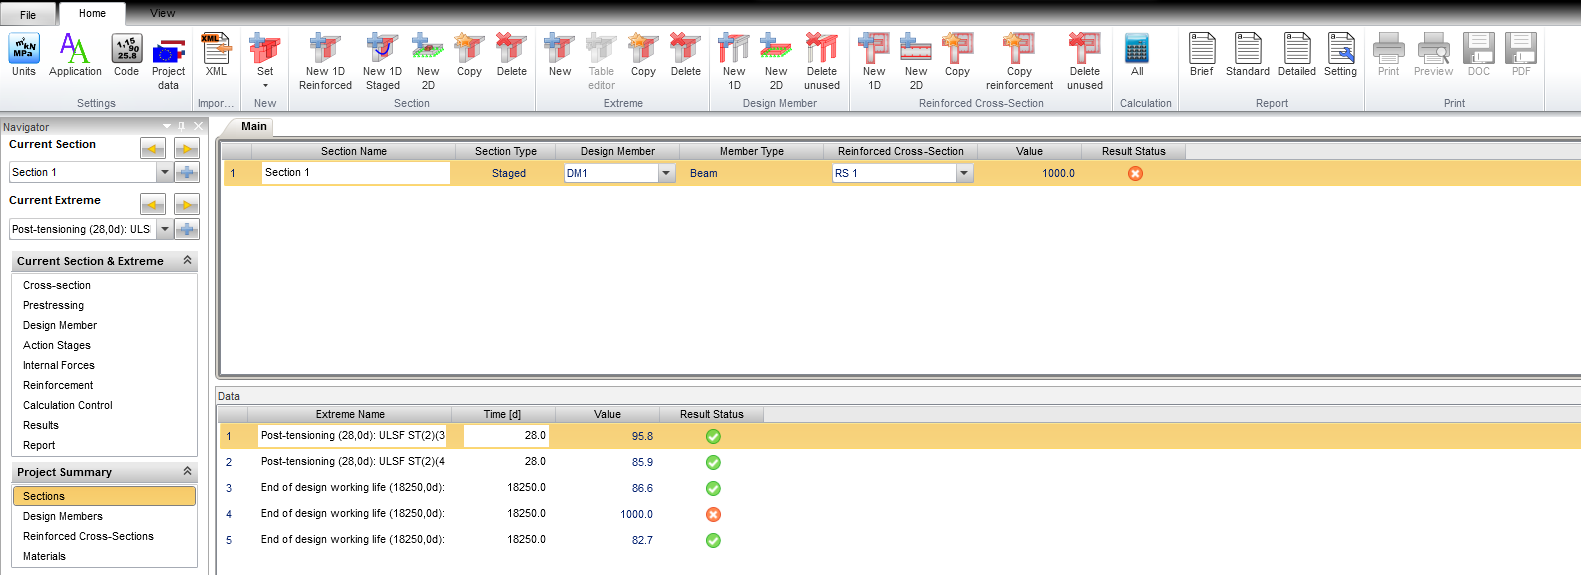
Task: Go to next Current Section arrow
Action: click(187, 149)
